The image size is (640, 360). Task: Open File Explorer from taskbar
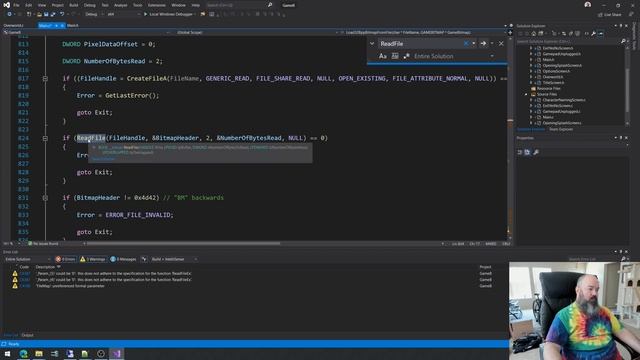click(x=39, y=354)
